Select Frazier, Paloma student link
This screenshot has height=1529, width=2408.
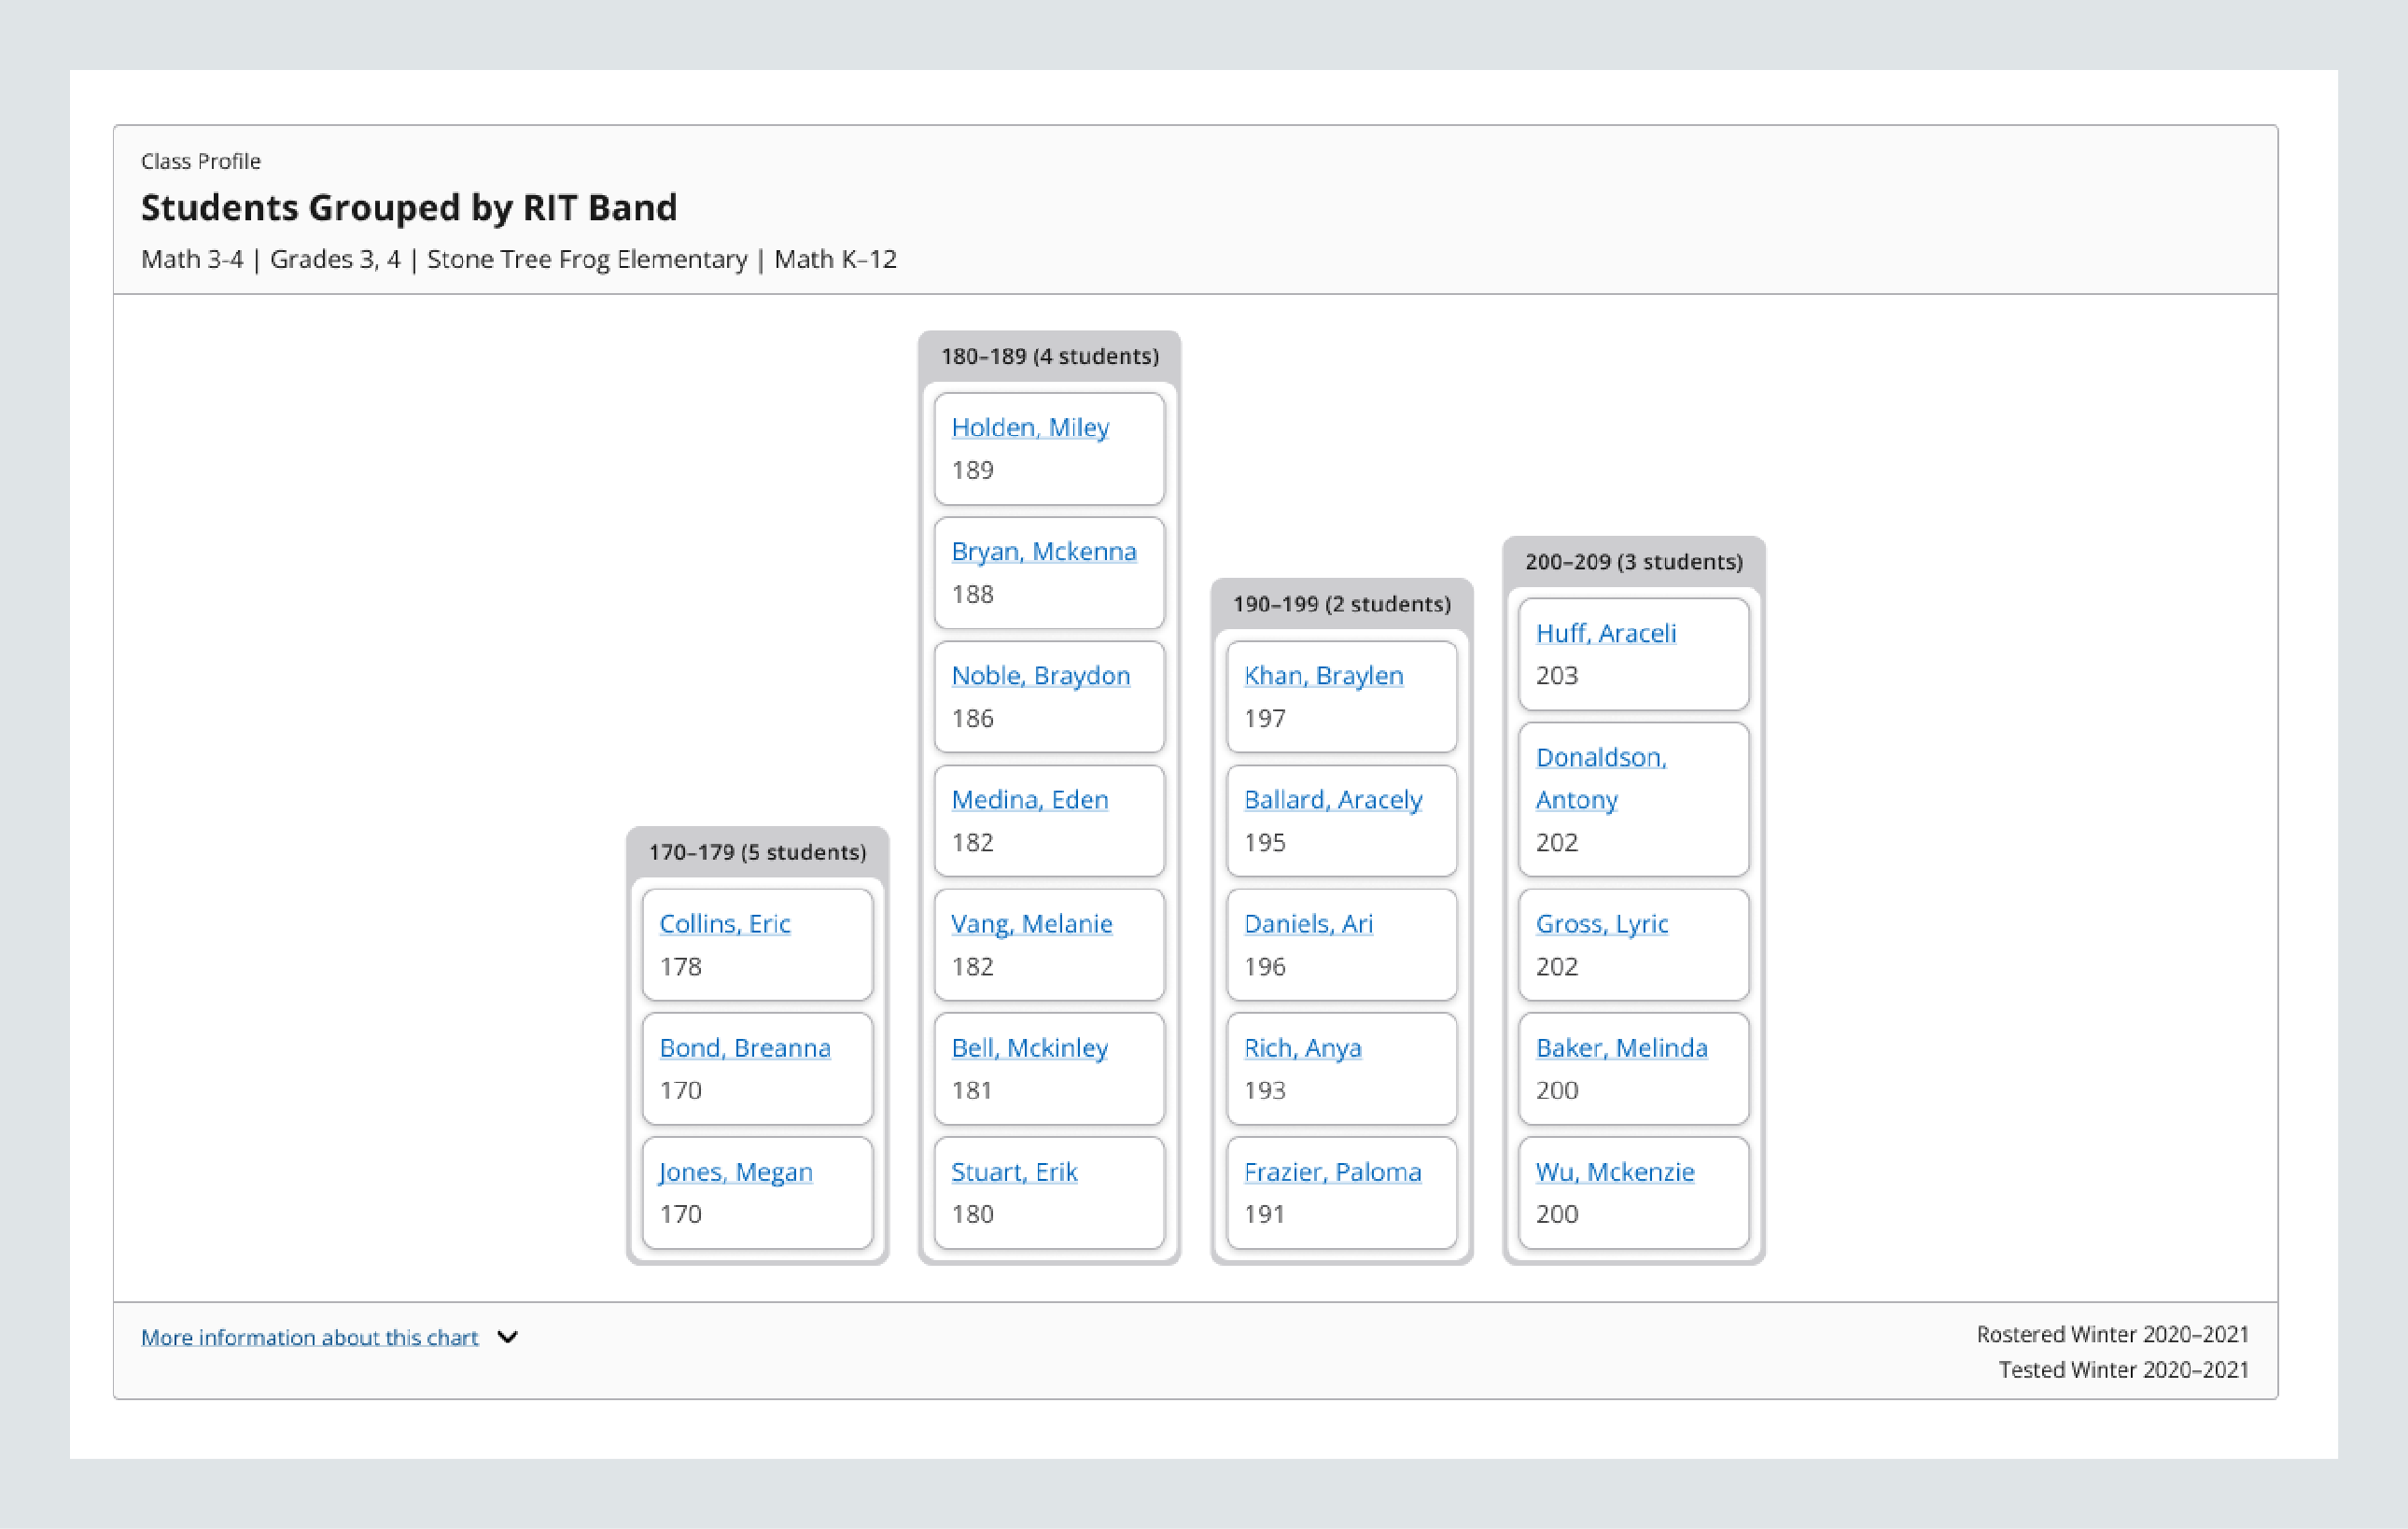click(1332, 1171)
